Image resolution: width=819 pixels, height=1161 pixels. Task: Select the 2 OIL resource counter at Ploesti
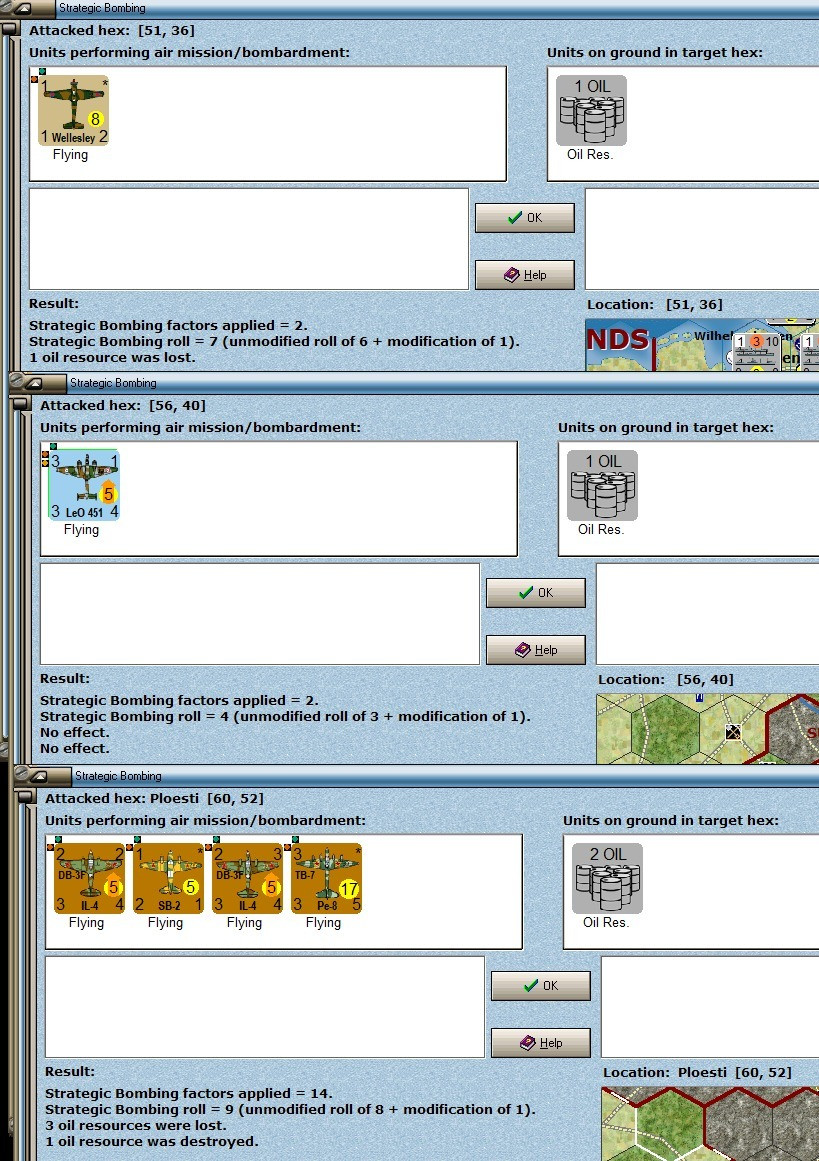point(607,878)
